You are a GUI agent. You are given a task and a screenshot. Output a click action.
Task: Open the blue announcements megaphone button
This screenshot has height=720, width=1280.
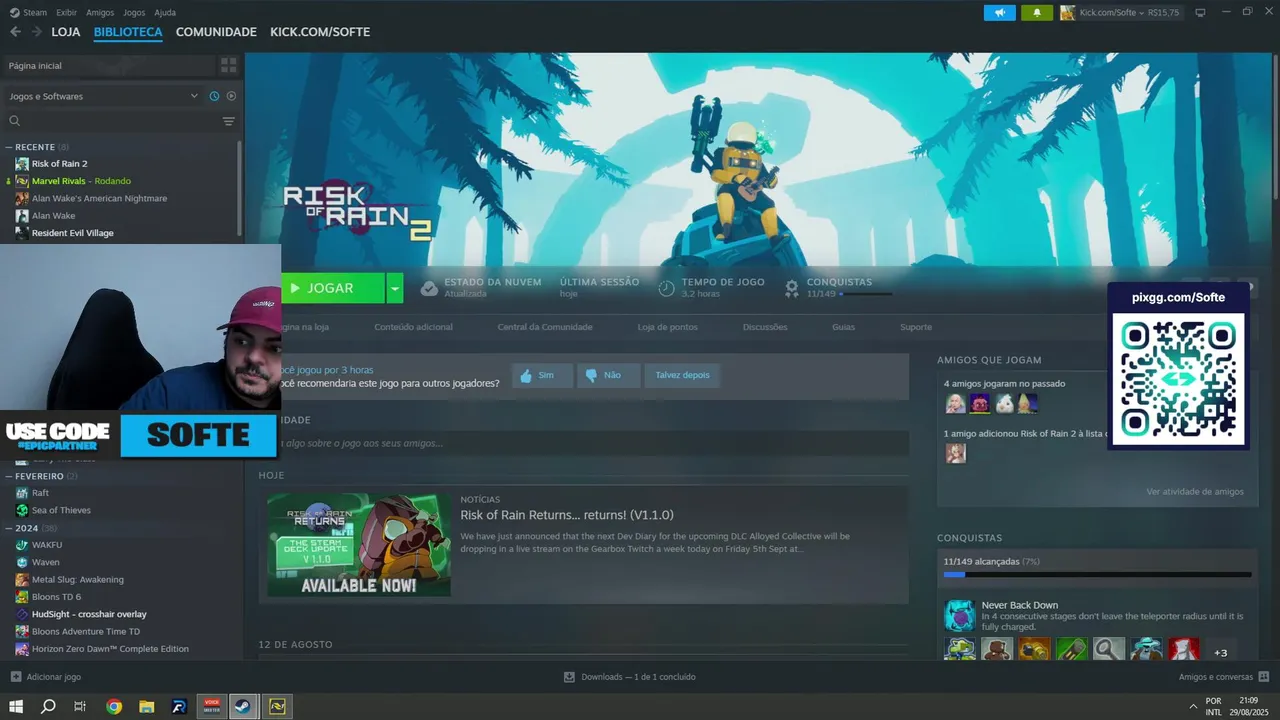point(999,13)
